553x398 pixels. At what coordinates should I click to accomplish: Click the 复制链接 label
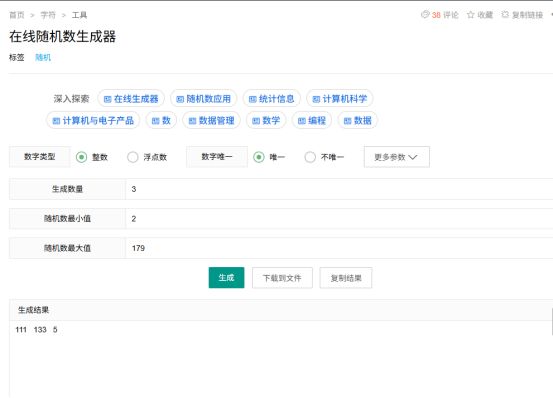coord(527,15)
